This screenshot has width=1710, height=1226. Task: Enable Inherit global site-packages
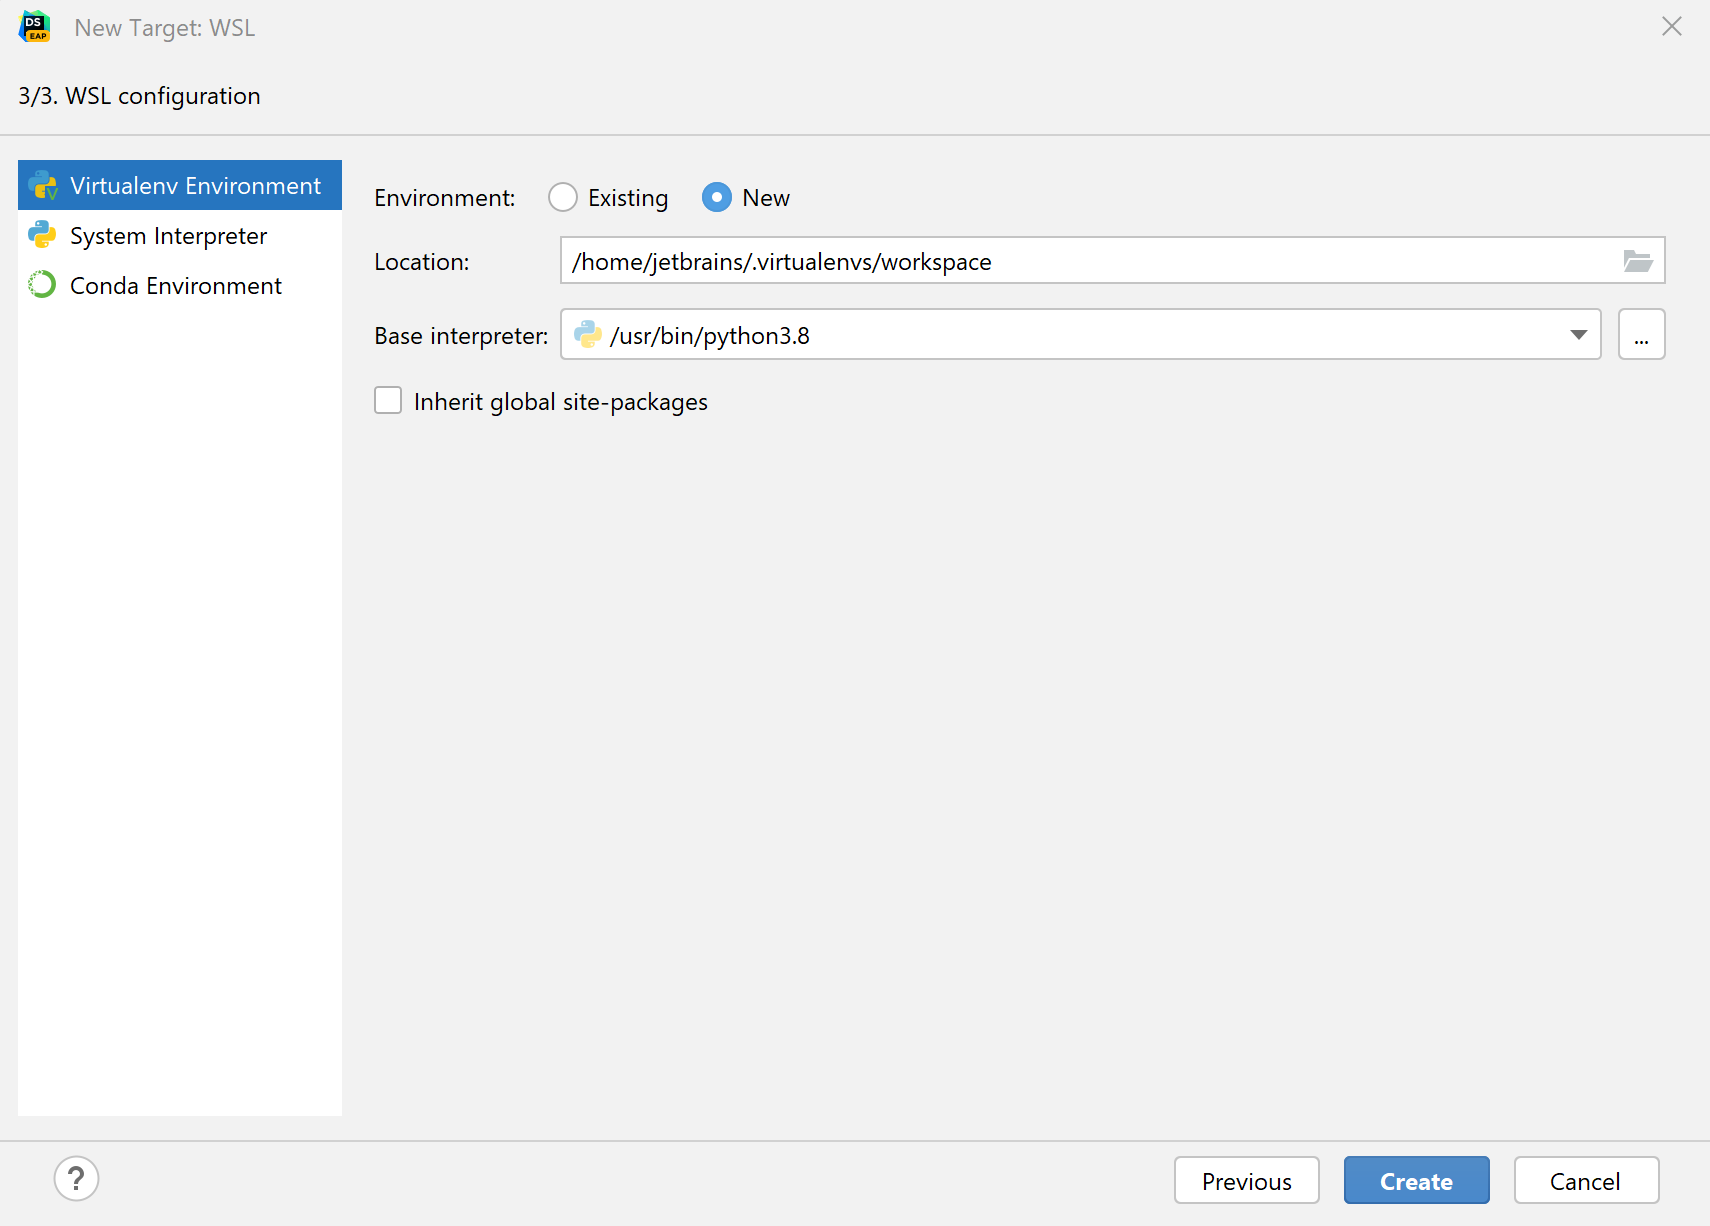point(388,400)
